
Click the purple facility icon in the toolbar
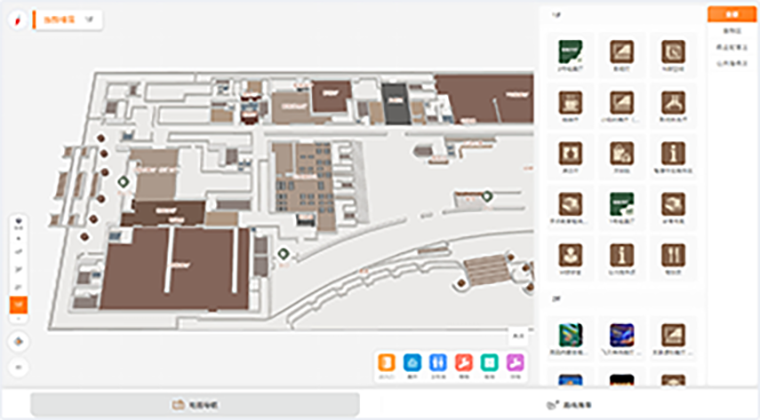click(515, 364)
